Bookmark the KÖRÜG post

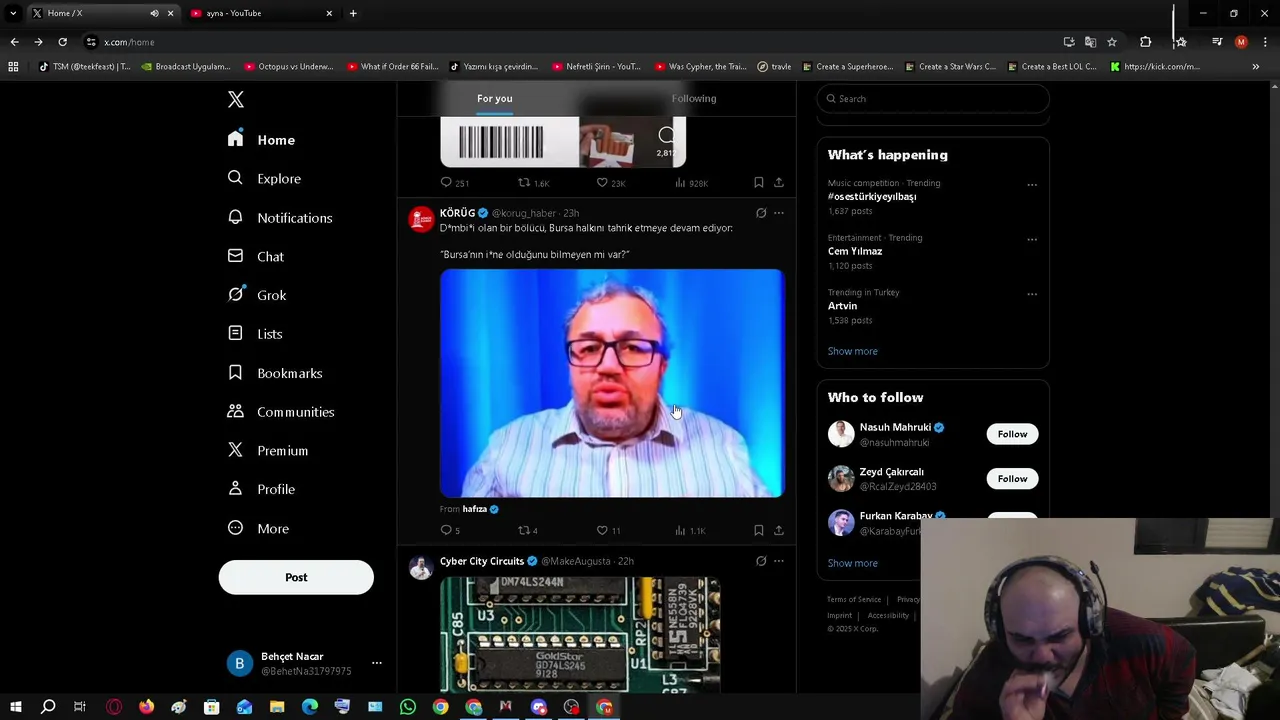coord(759,530)
